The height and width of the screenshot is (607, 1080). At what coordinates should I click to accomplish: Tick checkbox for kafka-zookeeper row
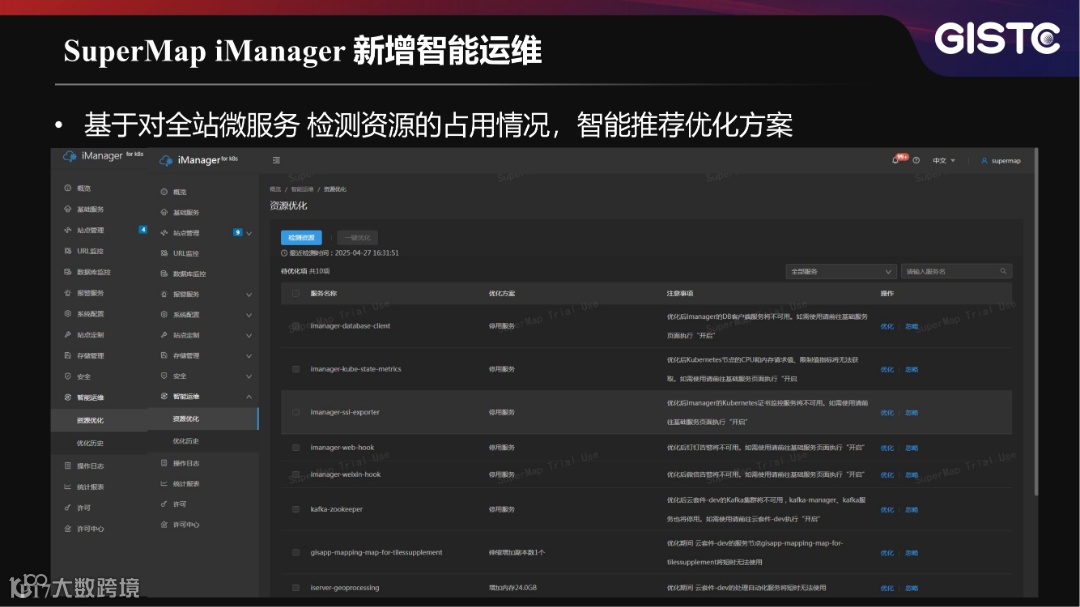pyautogui.click(x=295, y=510)
